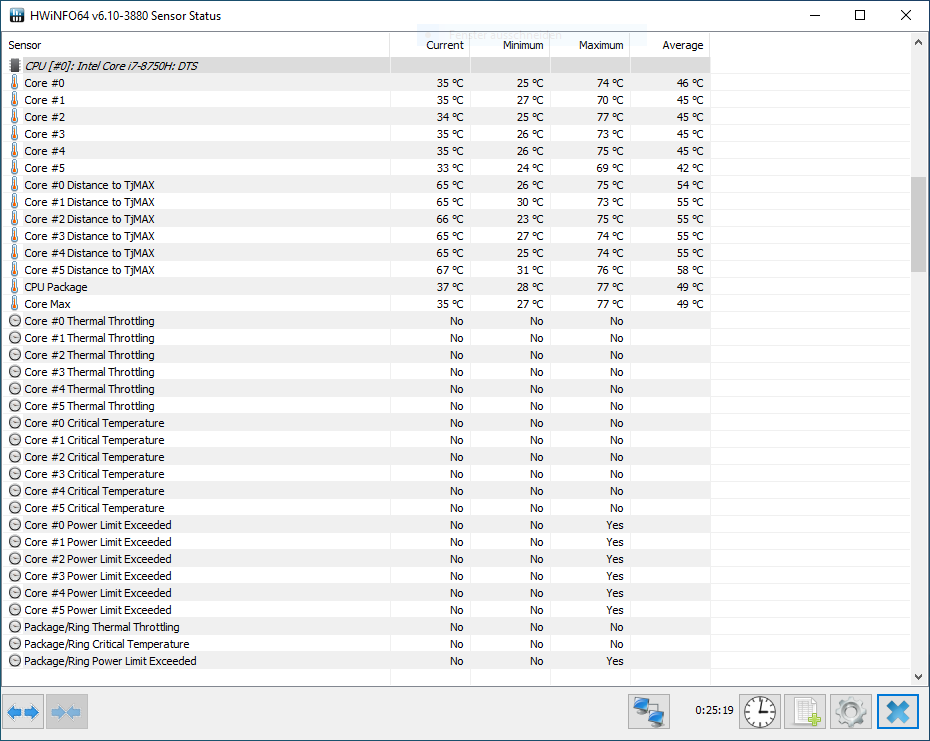The height and width of the screenshot is (741, 930).
Task: Click the Sensor column header
Action: (x=196, y=45)
